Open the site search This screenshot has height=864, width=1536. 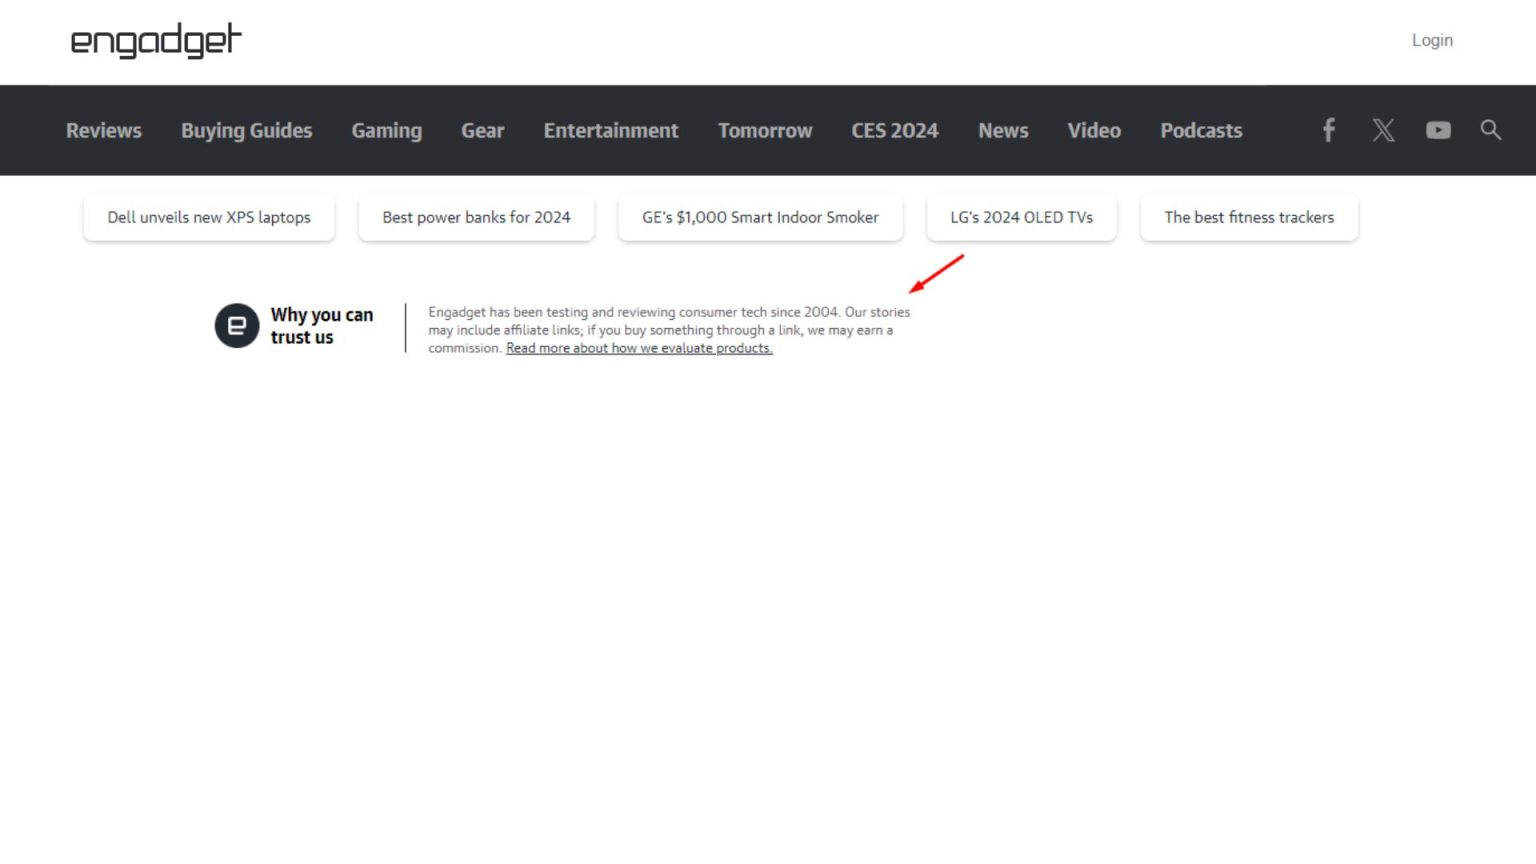(x=1491, y=130)
